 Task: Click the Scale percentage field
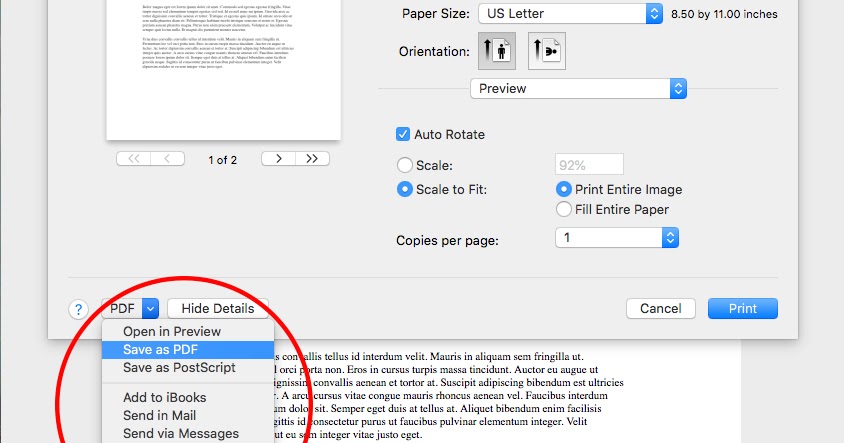[589, 165]
